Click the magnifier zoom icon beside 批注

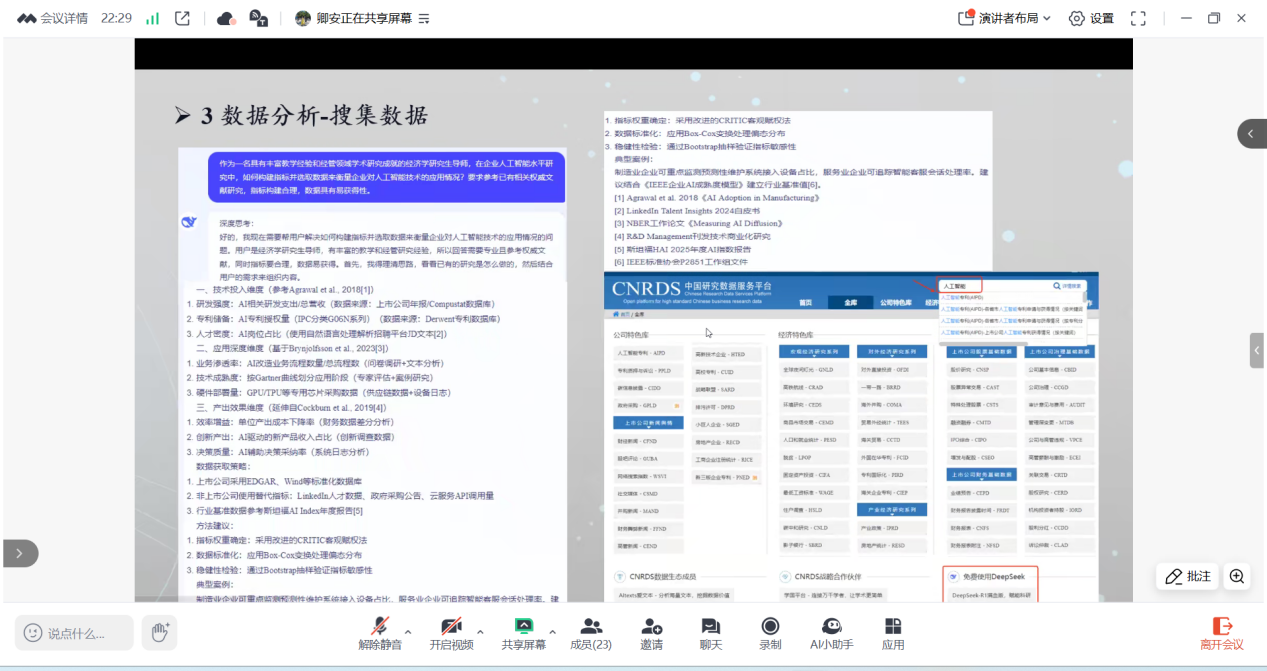point(1237,576)
